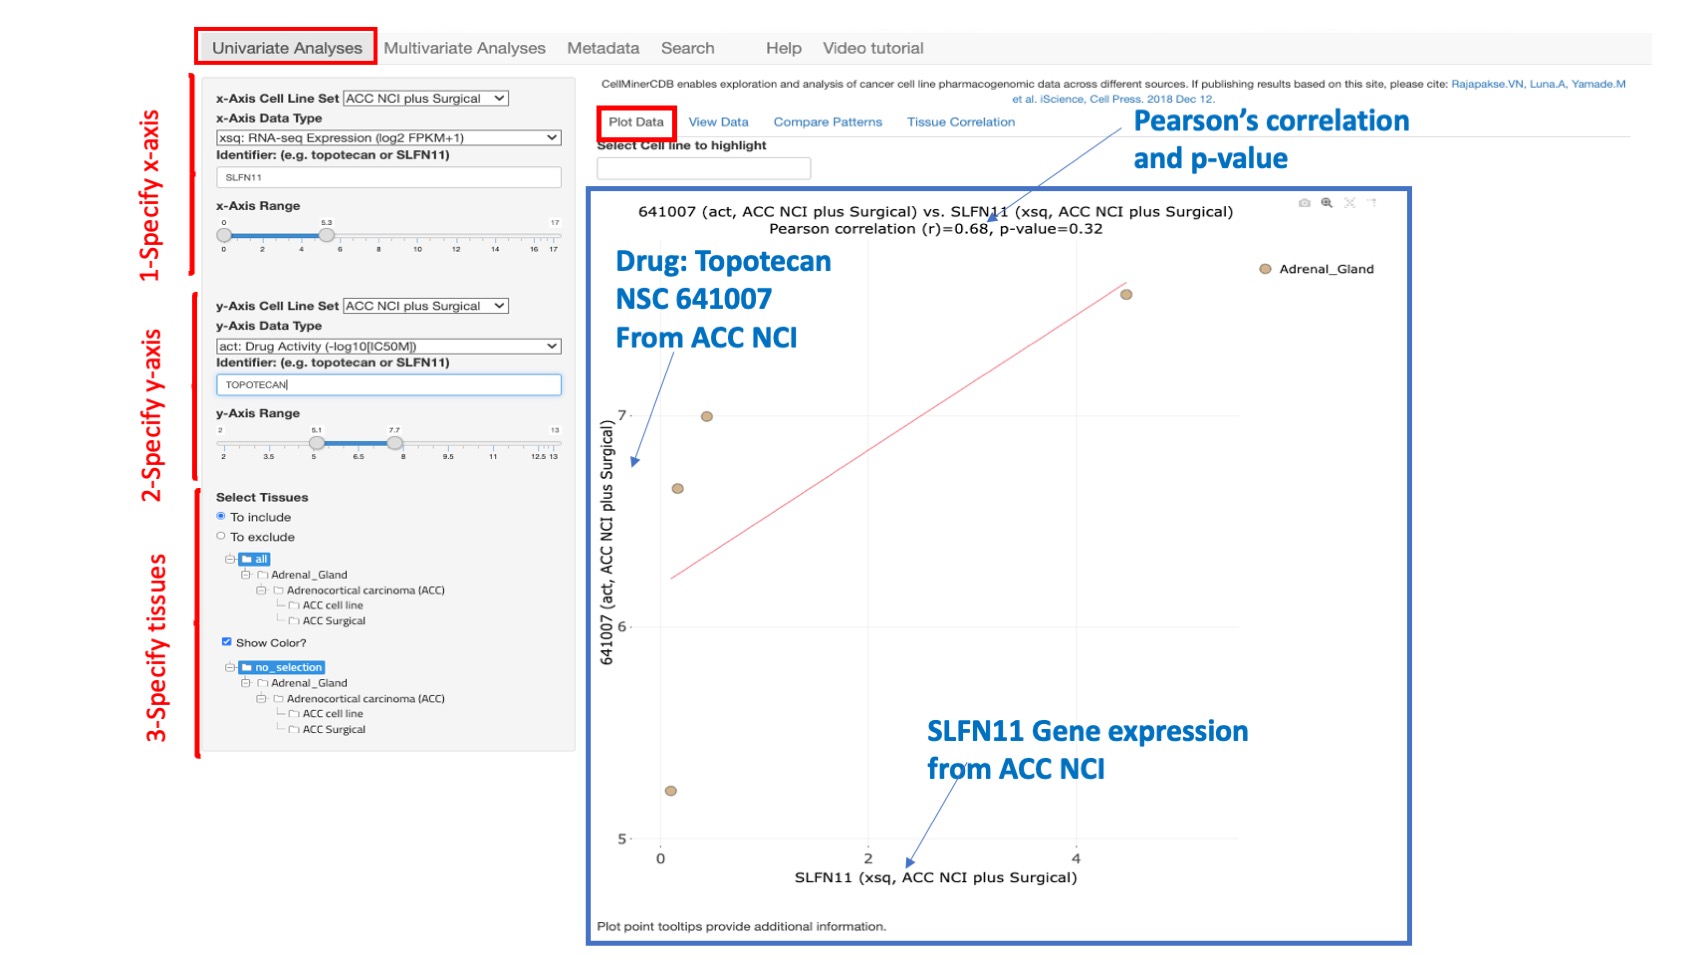Click the reset axes icon in plot toolbar
The height and width of the screenshot is (956, 1700).
click(x=1371, y=203)
